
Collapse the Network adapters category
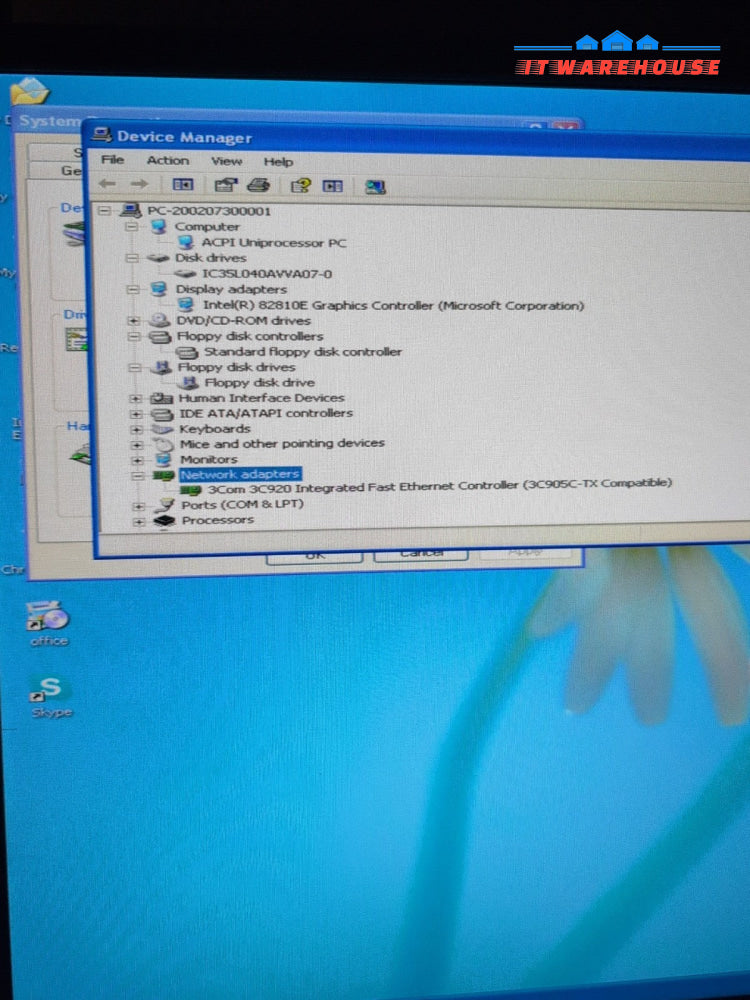click(x=138, y=476)
